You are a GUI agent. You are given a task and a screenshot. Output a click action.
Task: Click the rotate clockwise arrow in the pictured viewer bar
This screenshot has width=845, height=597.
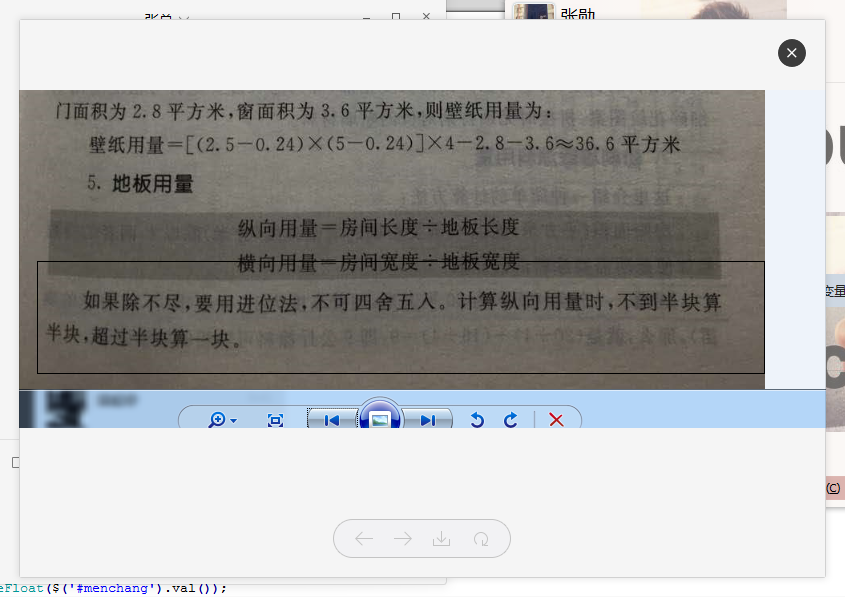coord(510,420)
